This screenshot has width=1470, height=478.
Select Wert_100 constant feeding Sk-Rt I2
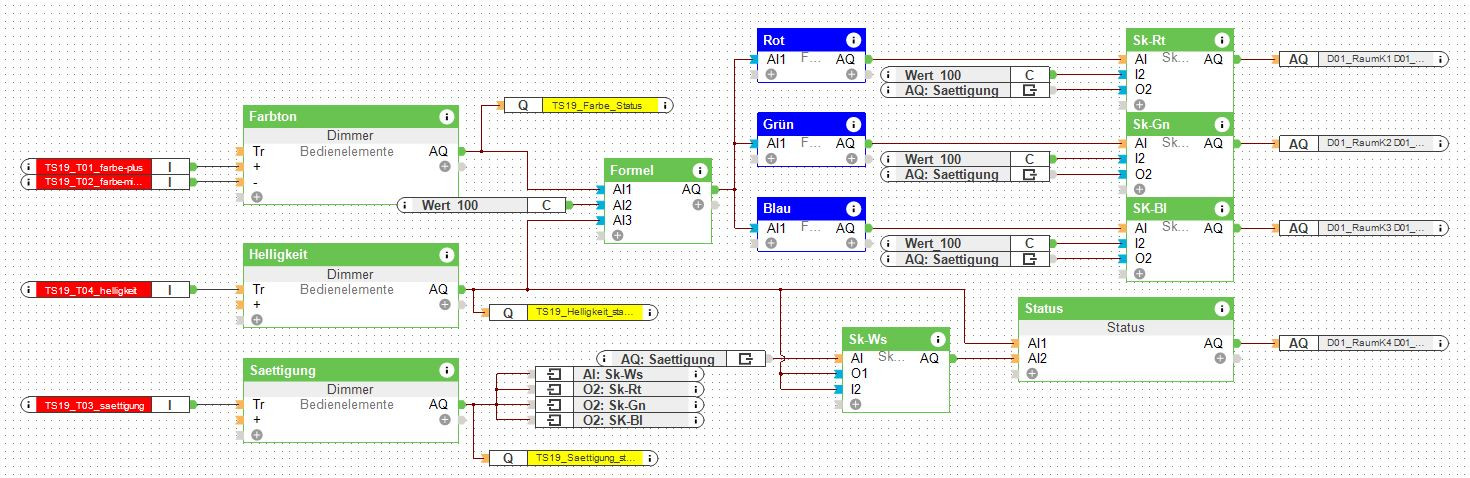(x=965, y=75)
